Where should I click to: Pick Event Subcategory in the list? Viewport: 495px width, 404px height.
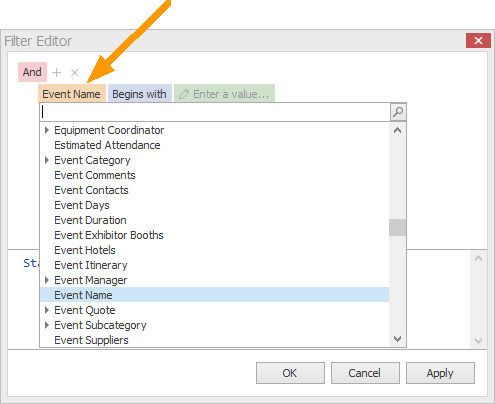(214, 325)
